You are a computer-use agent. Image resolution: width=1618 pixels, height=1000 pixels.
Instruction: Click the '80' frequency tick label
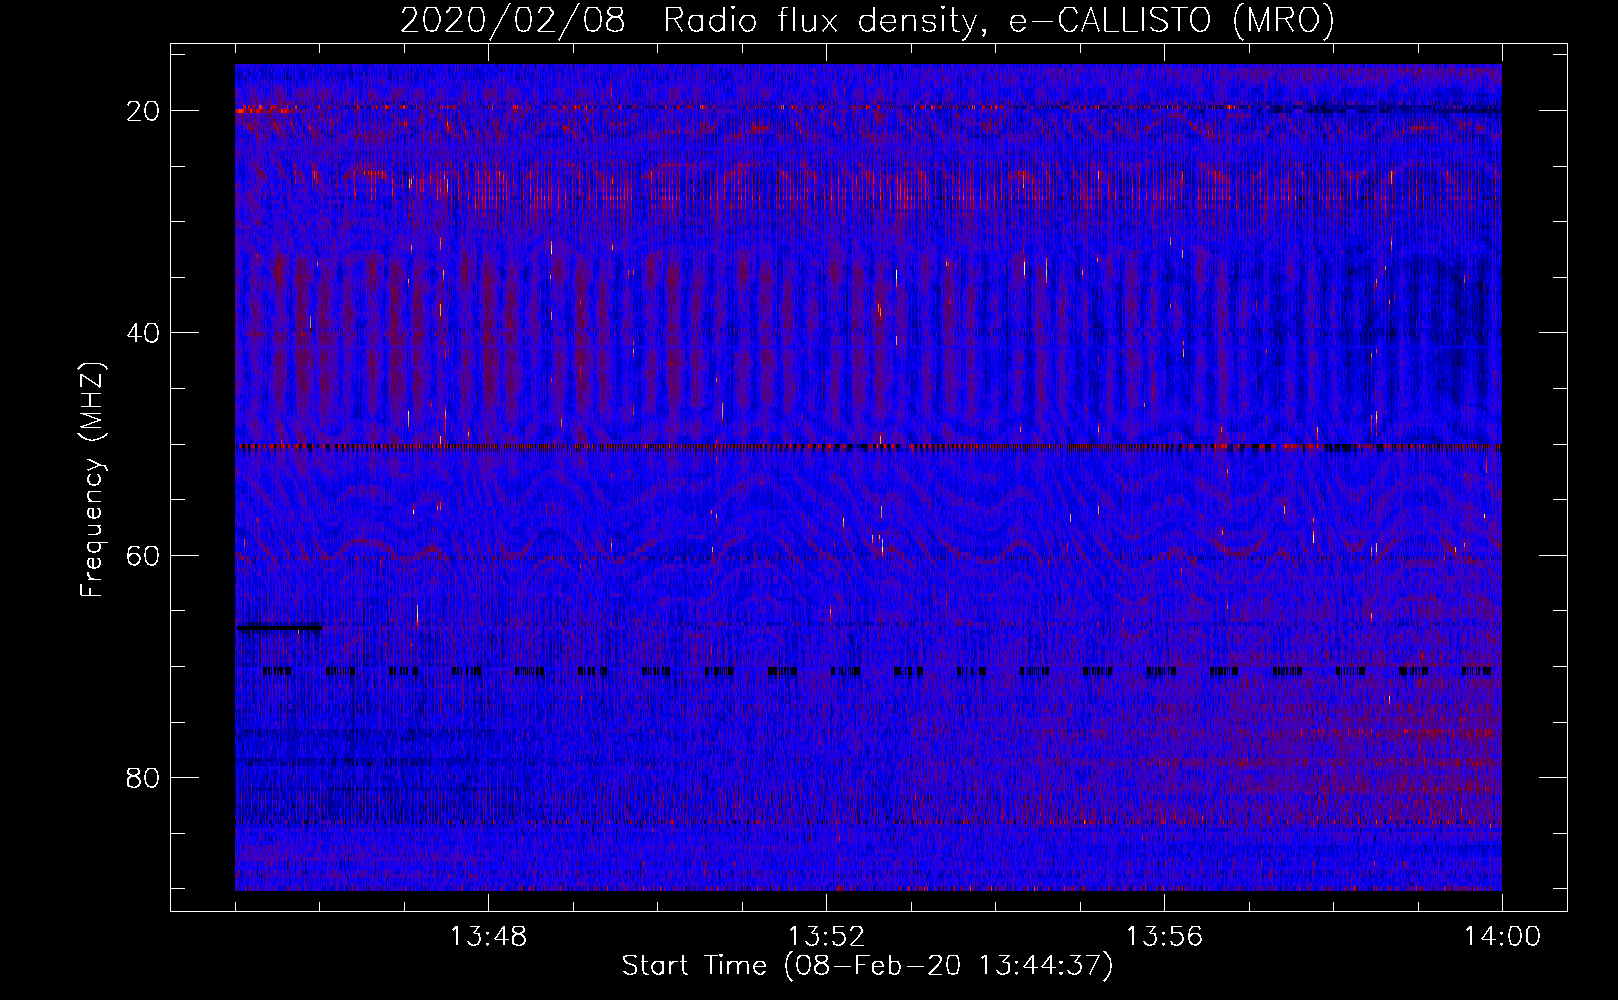[144, 777]
